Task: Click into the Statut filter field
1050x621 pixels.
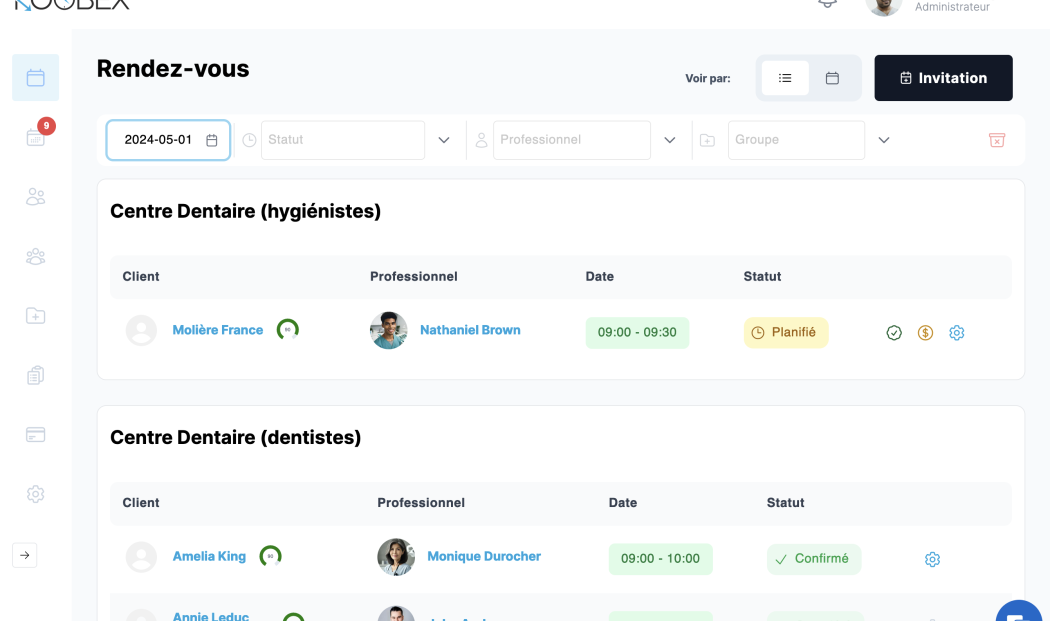Action: click(x=343, y=140)
